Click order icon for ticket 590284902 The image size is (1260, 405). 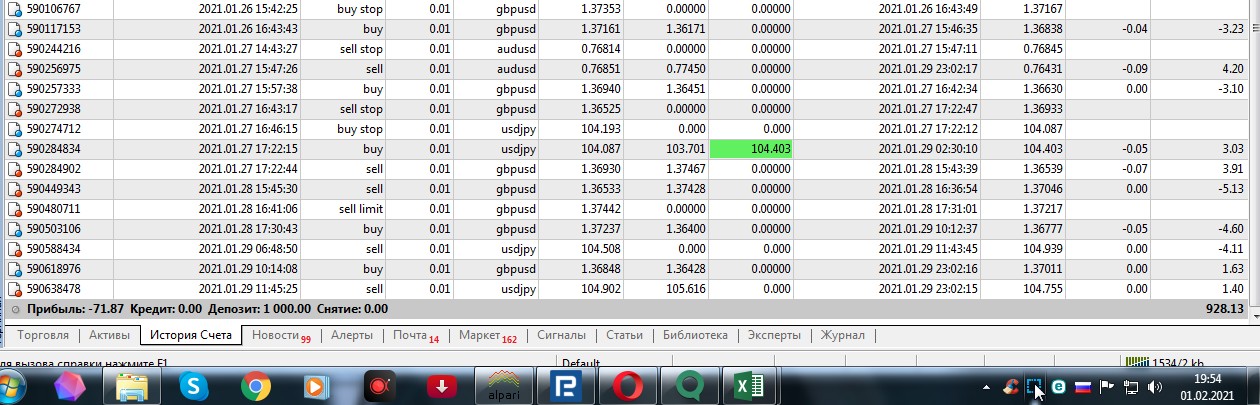click(x=14, y=169)
